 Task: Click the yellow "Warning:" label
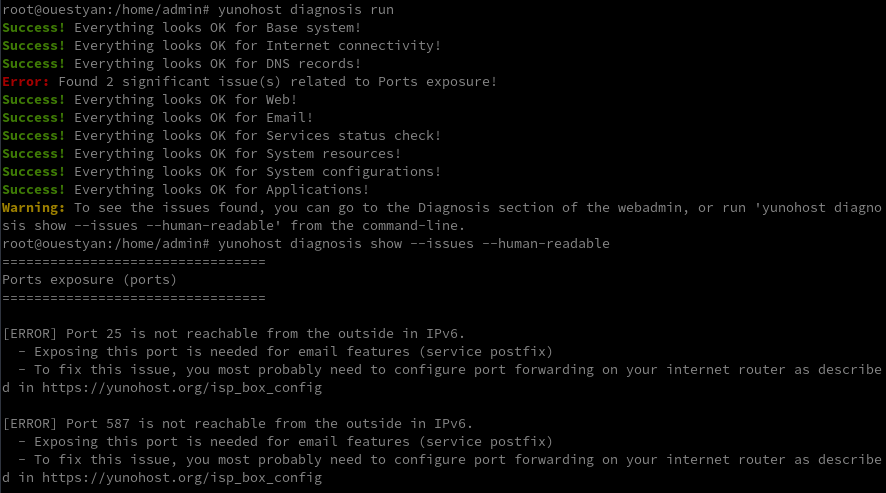click(34, 208)
